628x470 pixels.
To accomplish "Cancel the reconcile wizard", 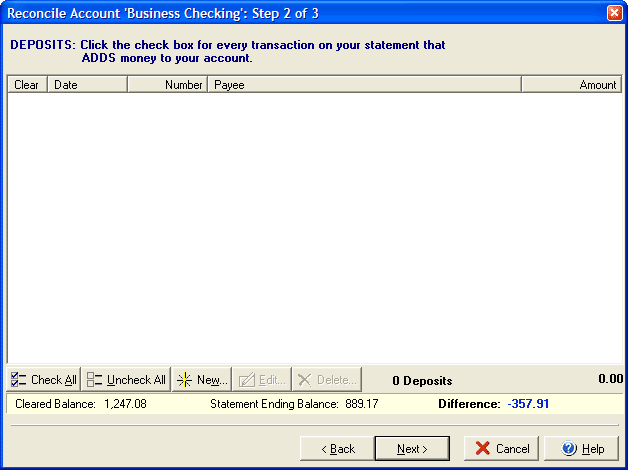I will [501, 449].
